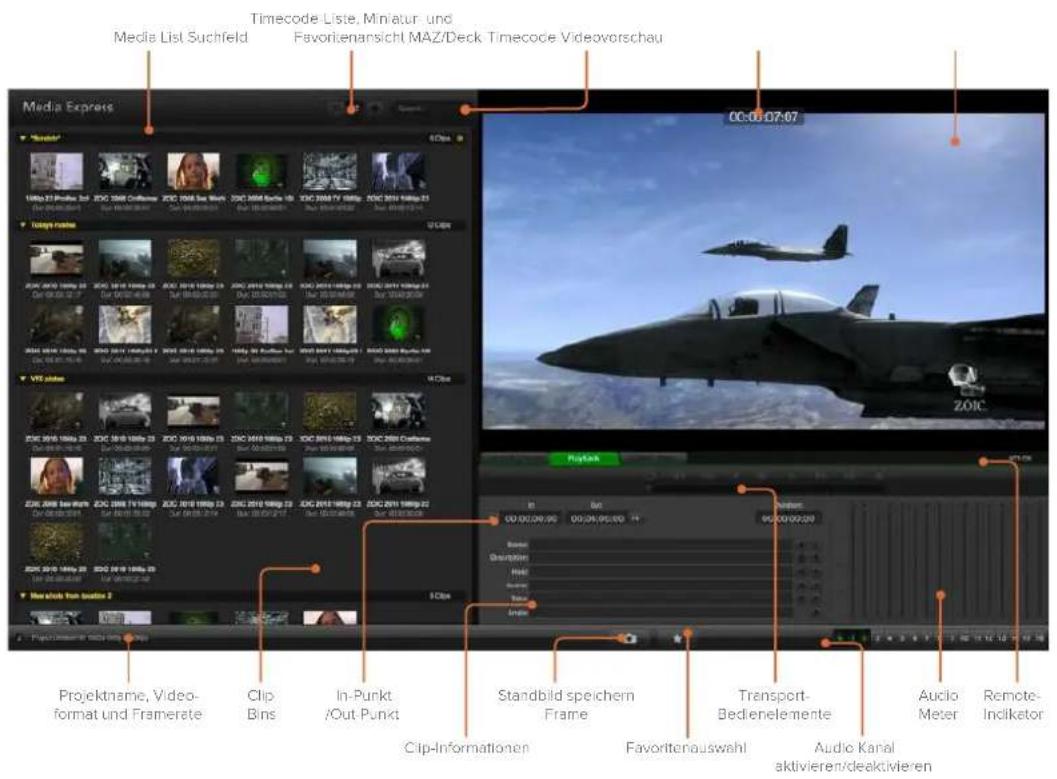Viewport: 1057px width, 779px height.
Task: Click the remote indicator at panel's right edge
Action: click(1021, 458)
